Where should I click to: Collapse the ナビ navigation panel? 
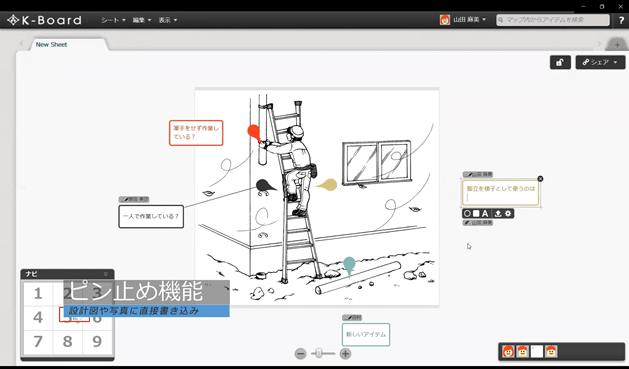pyautogui.click(x=106, y=274)
